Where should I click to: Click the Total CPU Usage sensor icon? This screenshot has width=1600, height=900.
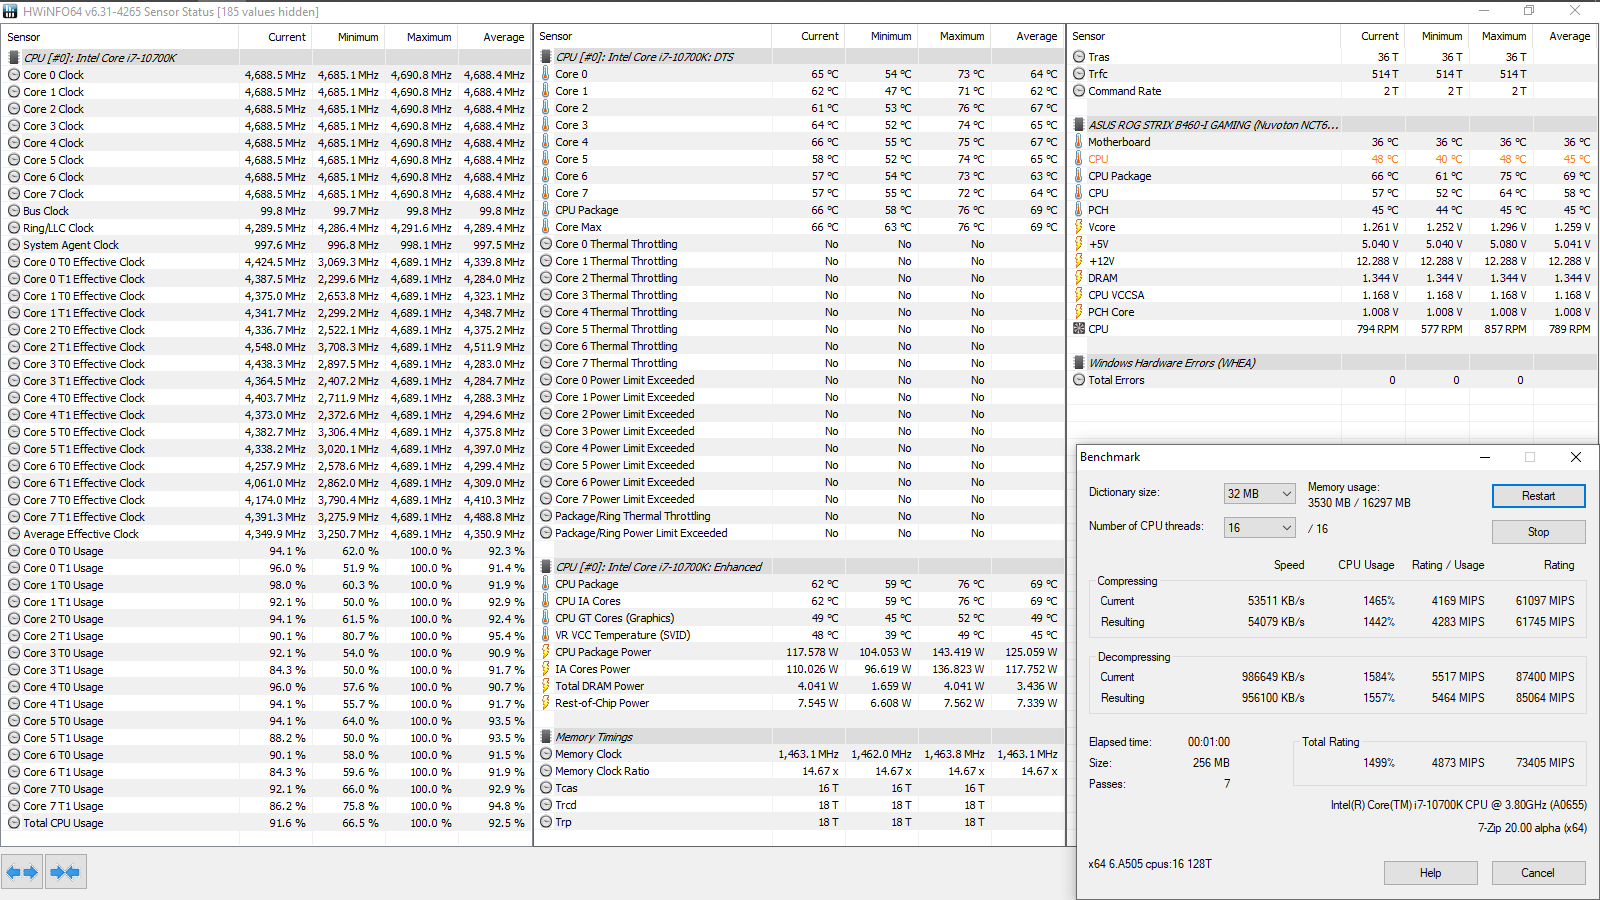(14, 823)
